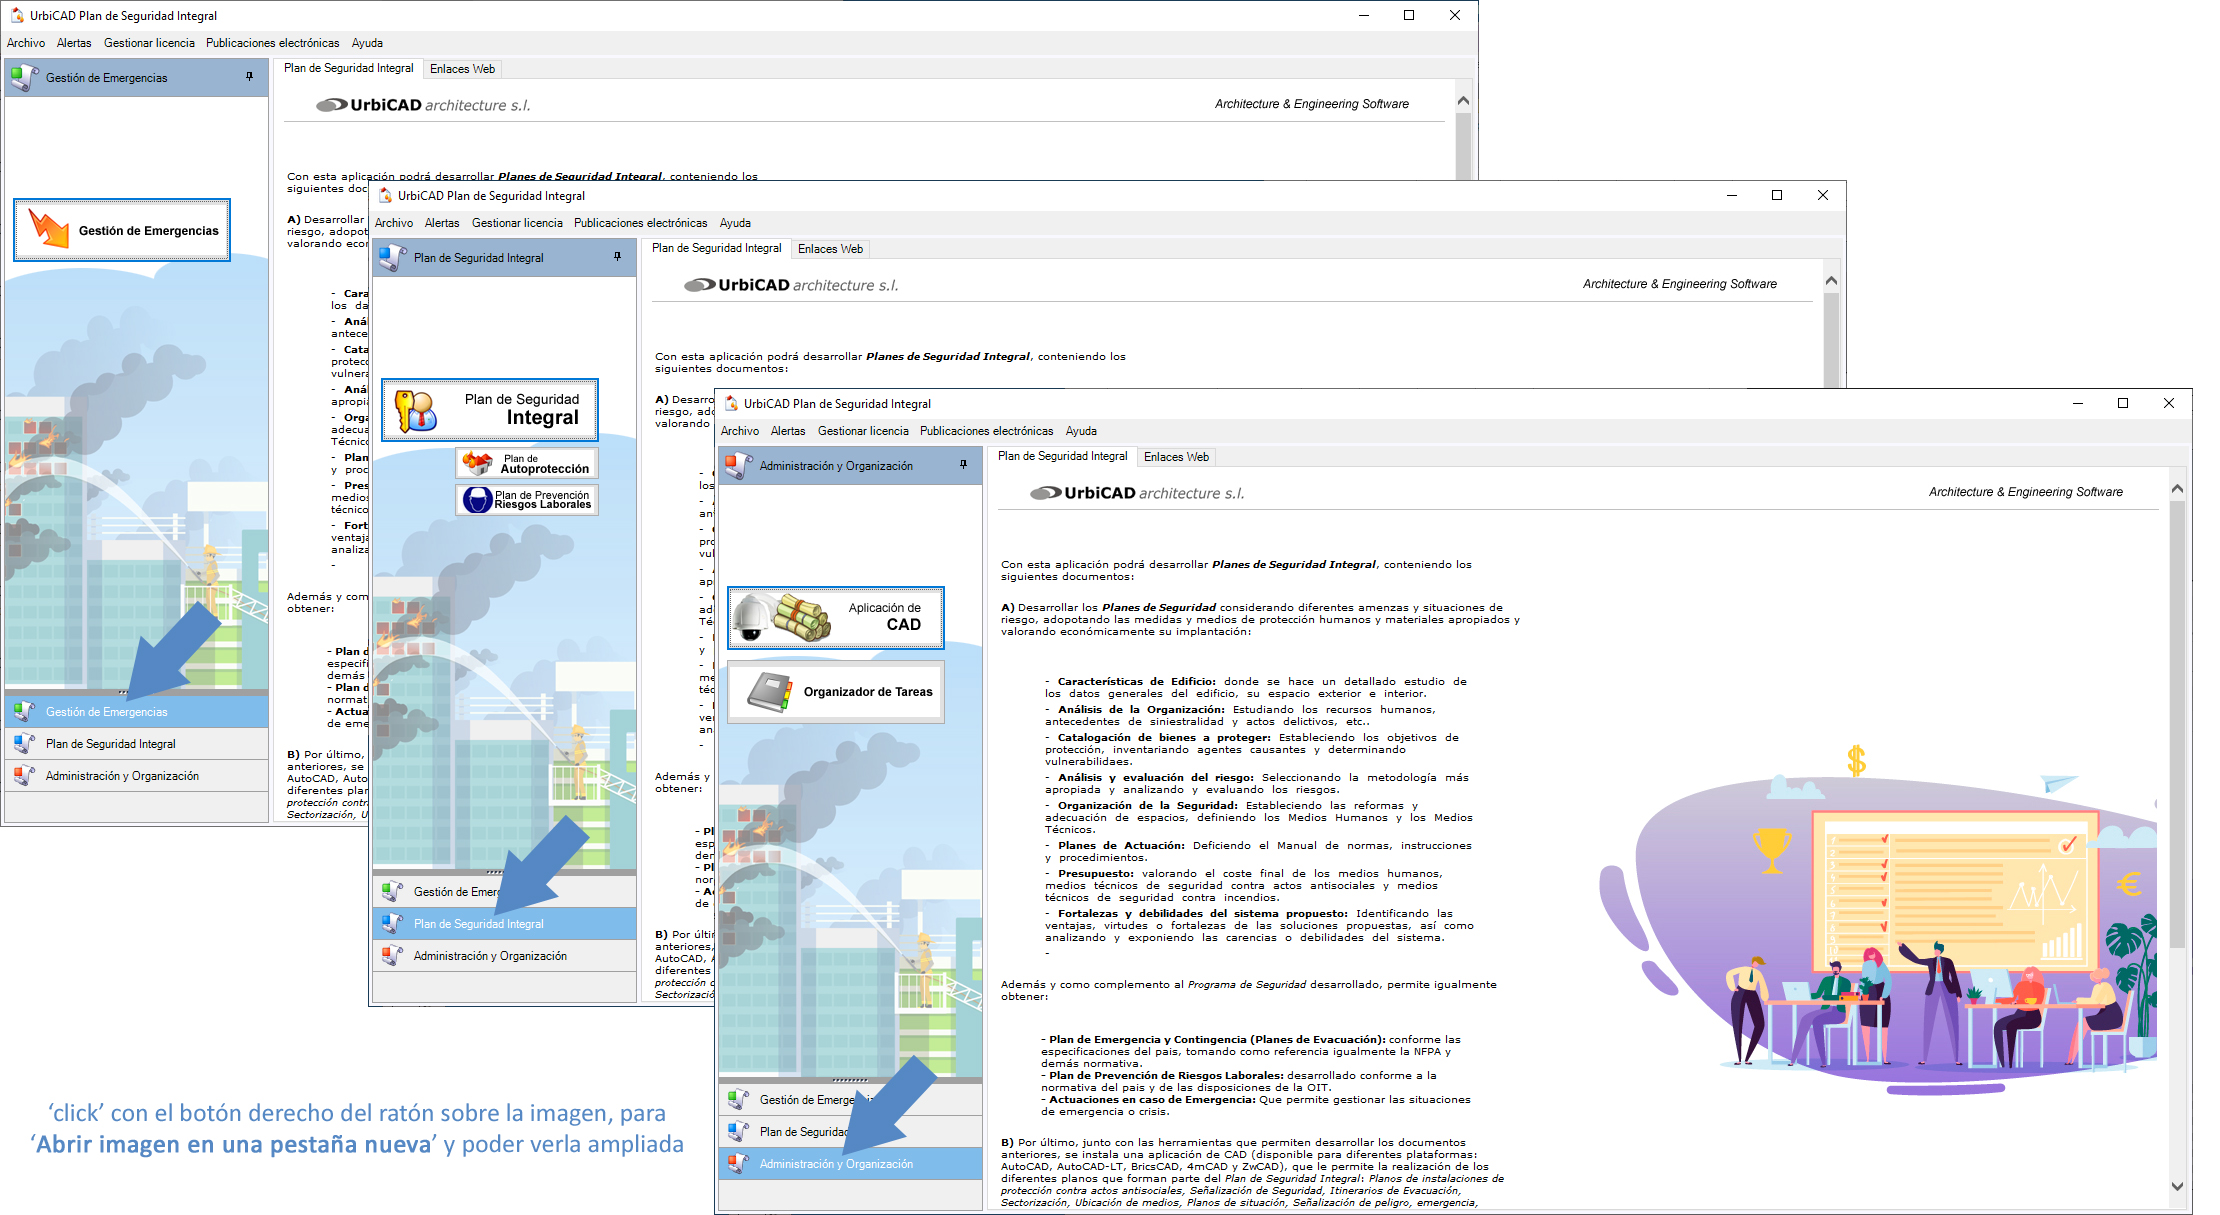Click icon beside Gestión de Emergencias in back window list
The image size is (2220, 1215).
[24, 712]
